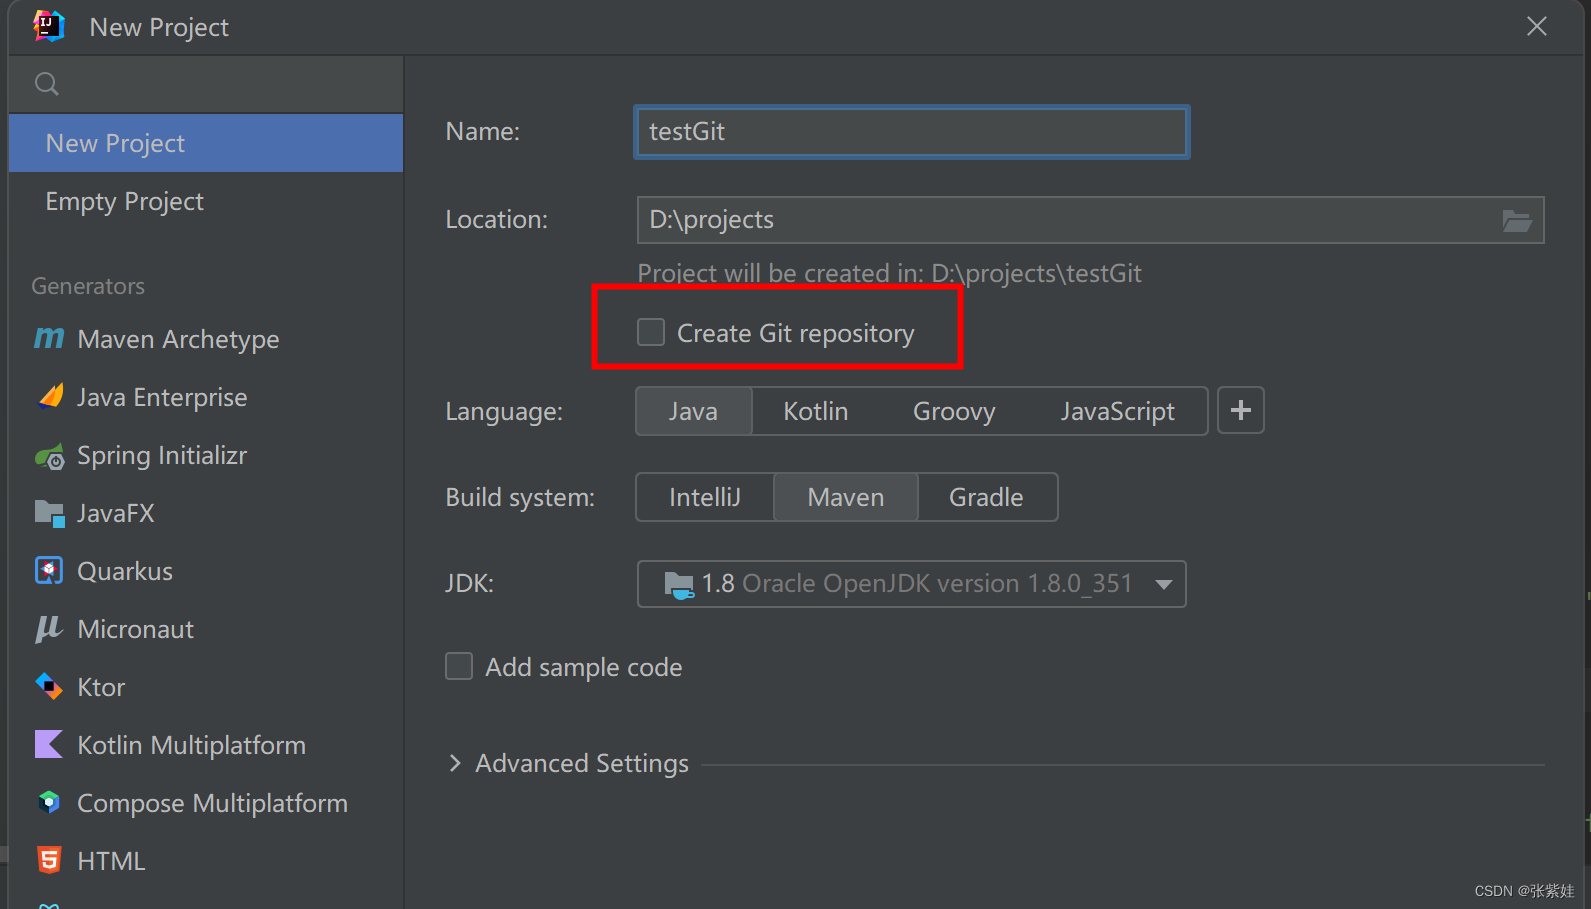Expand Advanced Settings section

(x=456, y=763)
